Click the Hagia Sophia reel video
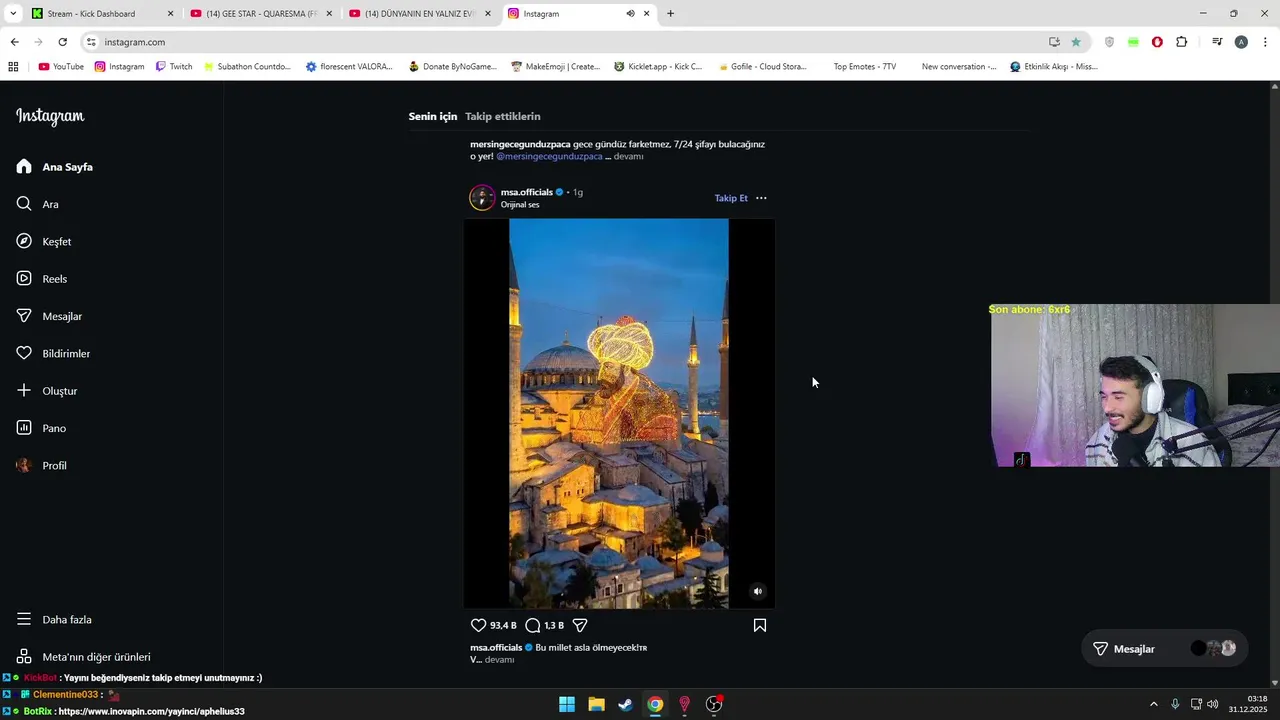 tap(619, 413)
